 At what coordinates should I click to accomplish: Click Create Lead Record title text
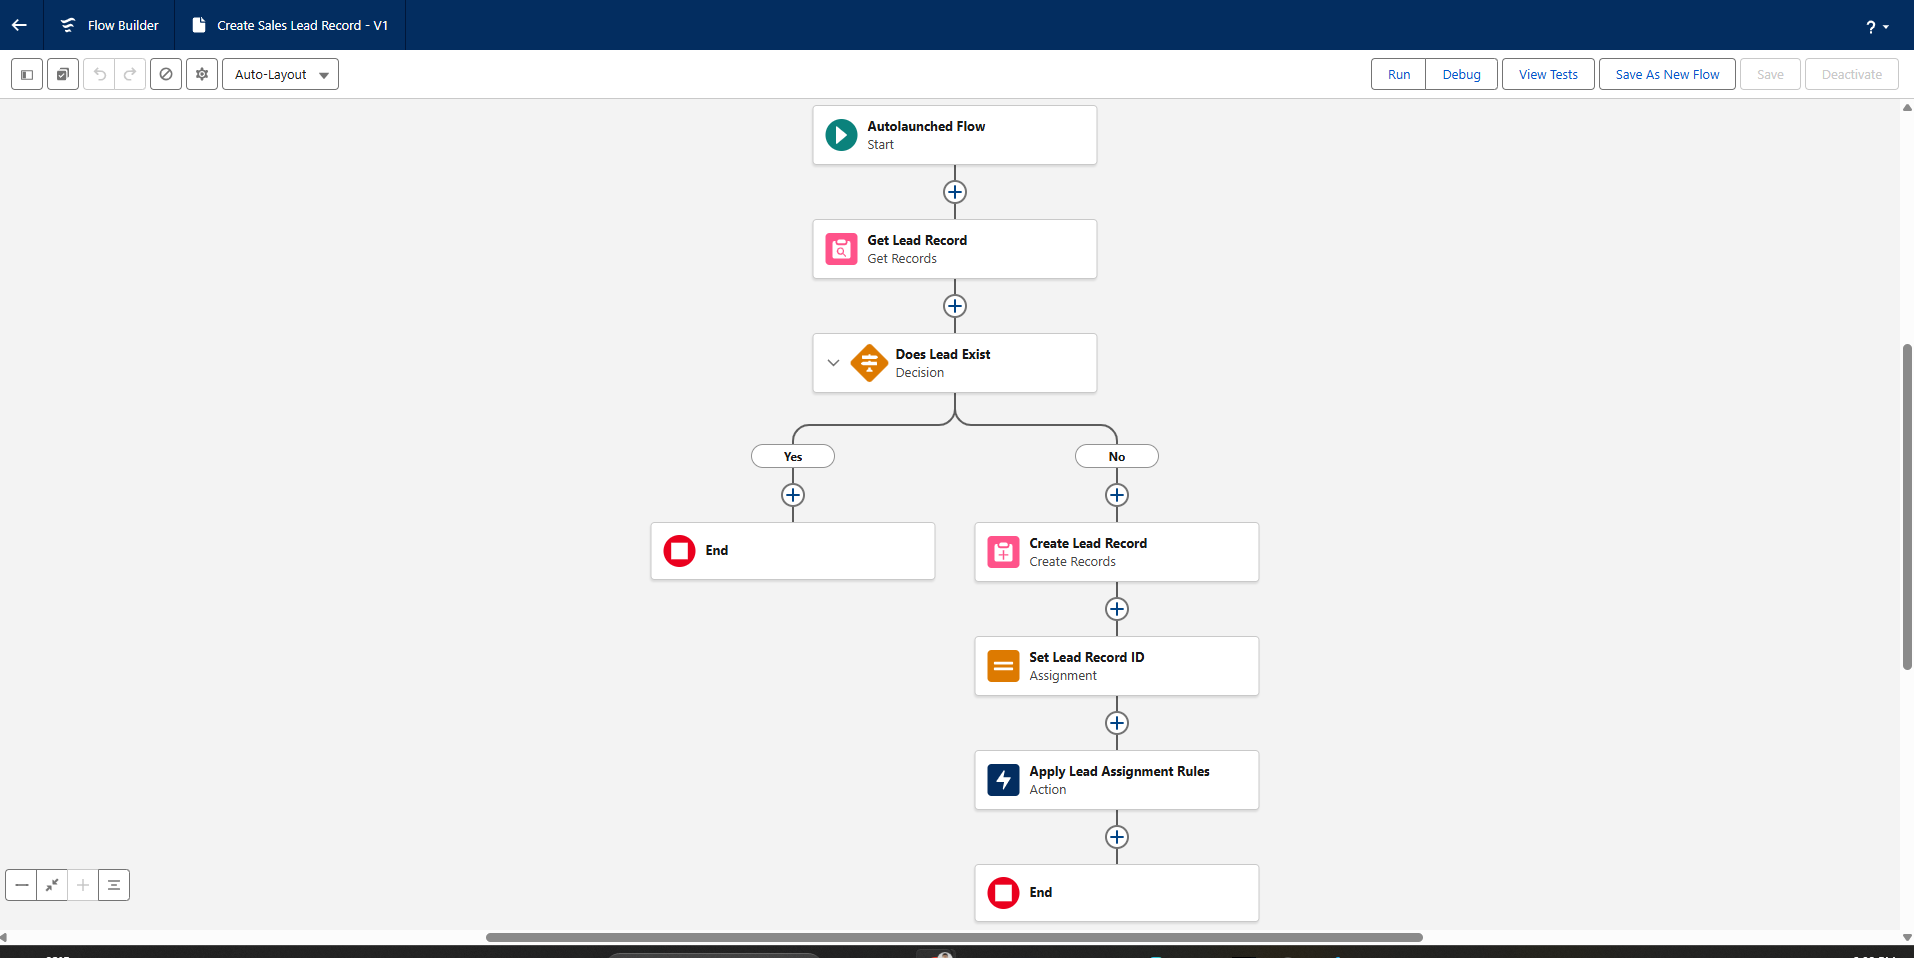pyautogui.click(x=1088, y=543)
